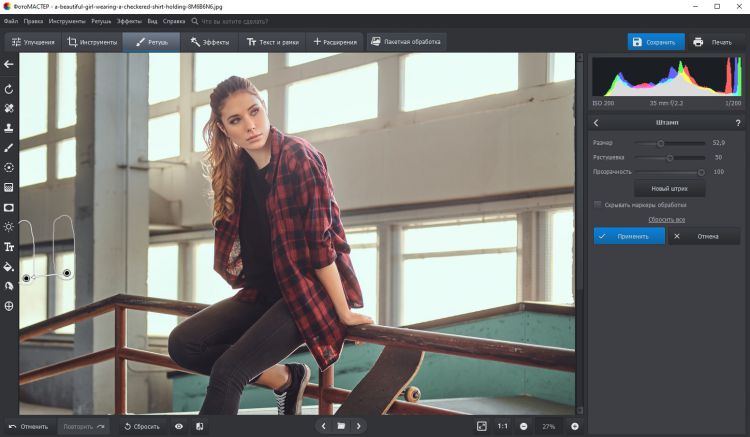Click the back arrow in left sidebar
Image resolution: width=750 pixels, height=437 pixels.
[x=9, y=64]
